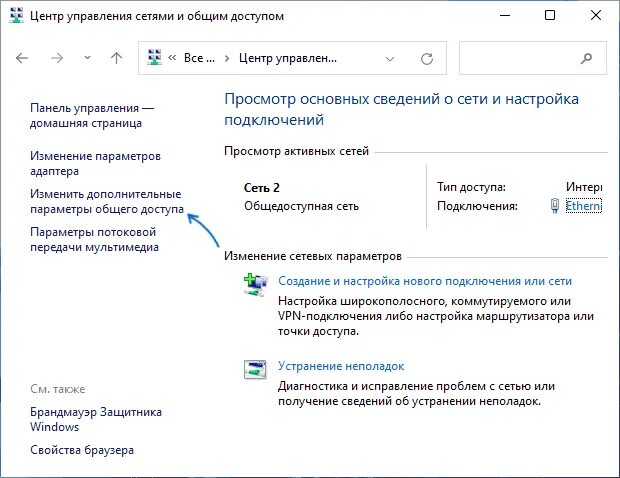Screen dimensions: 620x478
Task: Maximize the window
Action: point(550,15)
